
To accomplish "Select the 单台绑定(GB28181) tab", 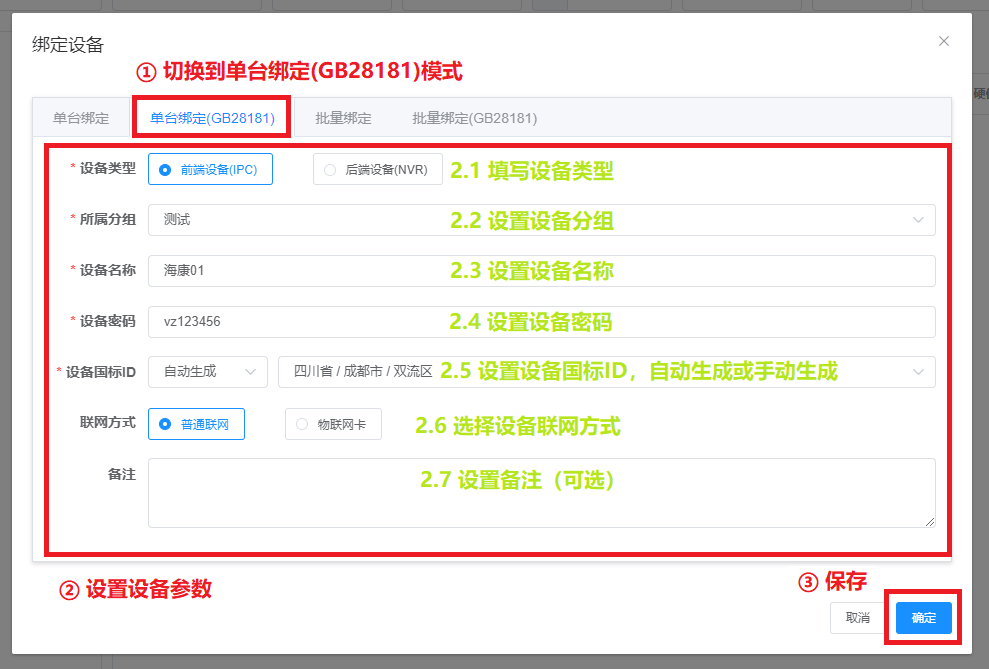I will tap(212, 118).
